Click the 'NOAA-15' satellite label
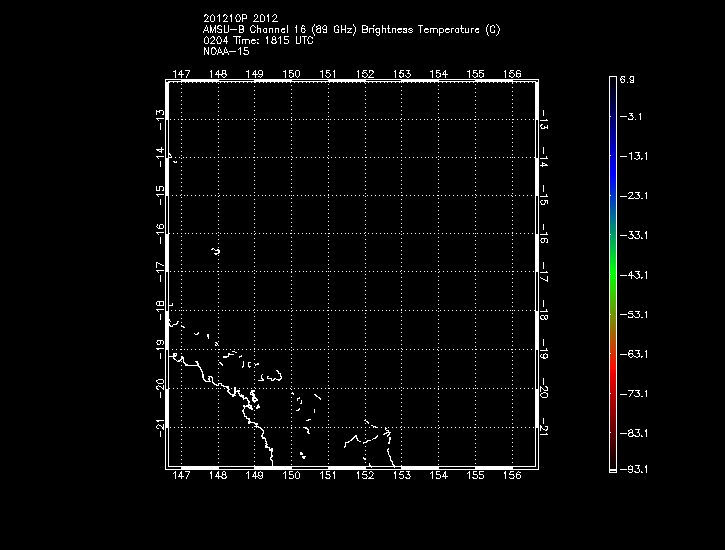Image resolution: width=725 pixels, height=550 pixels. [x=226, y=51]
